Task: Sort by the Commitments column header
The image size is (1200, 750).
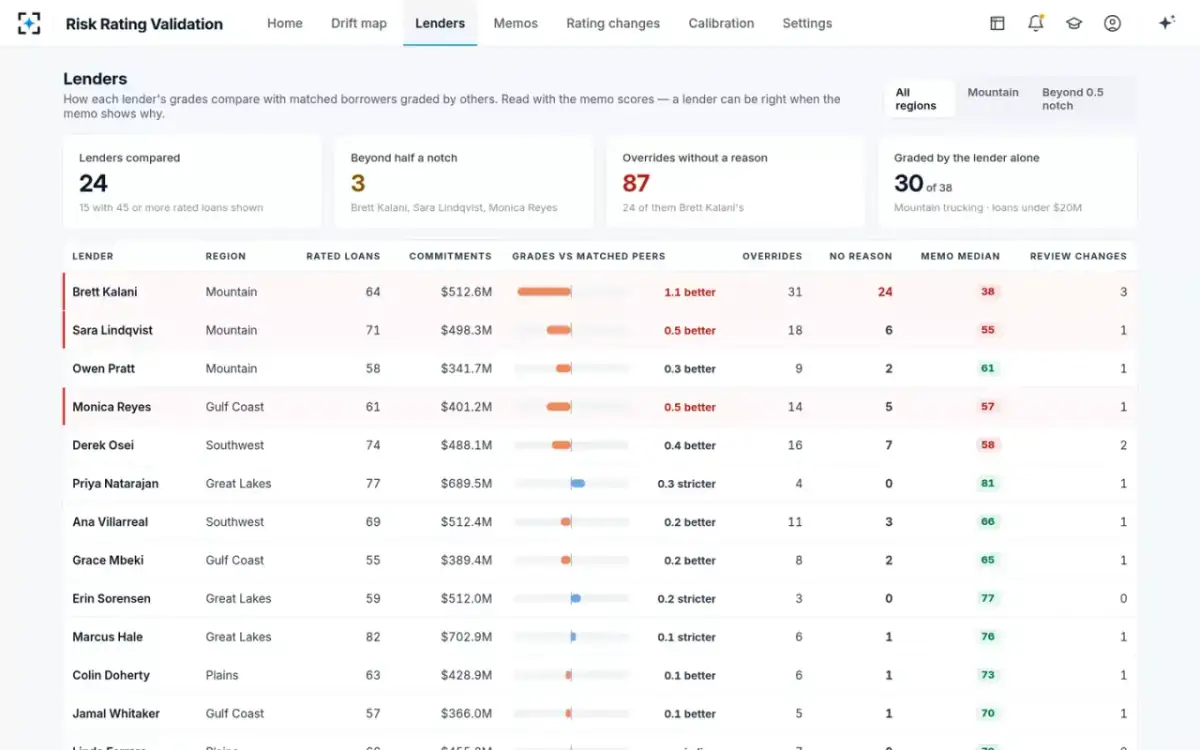Action: [x=450, y=256]
